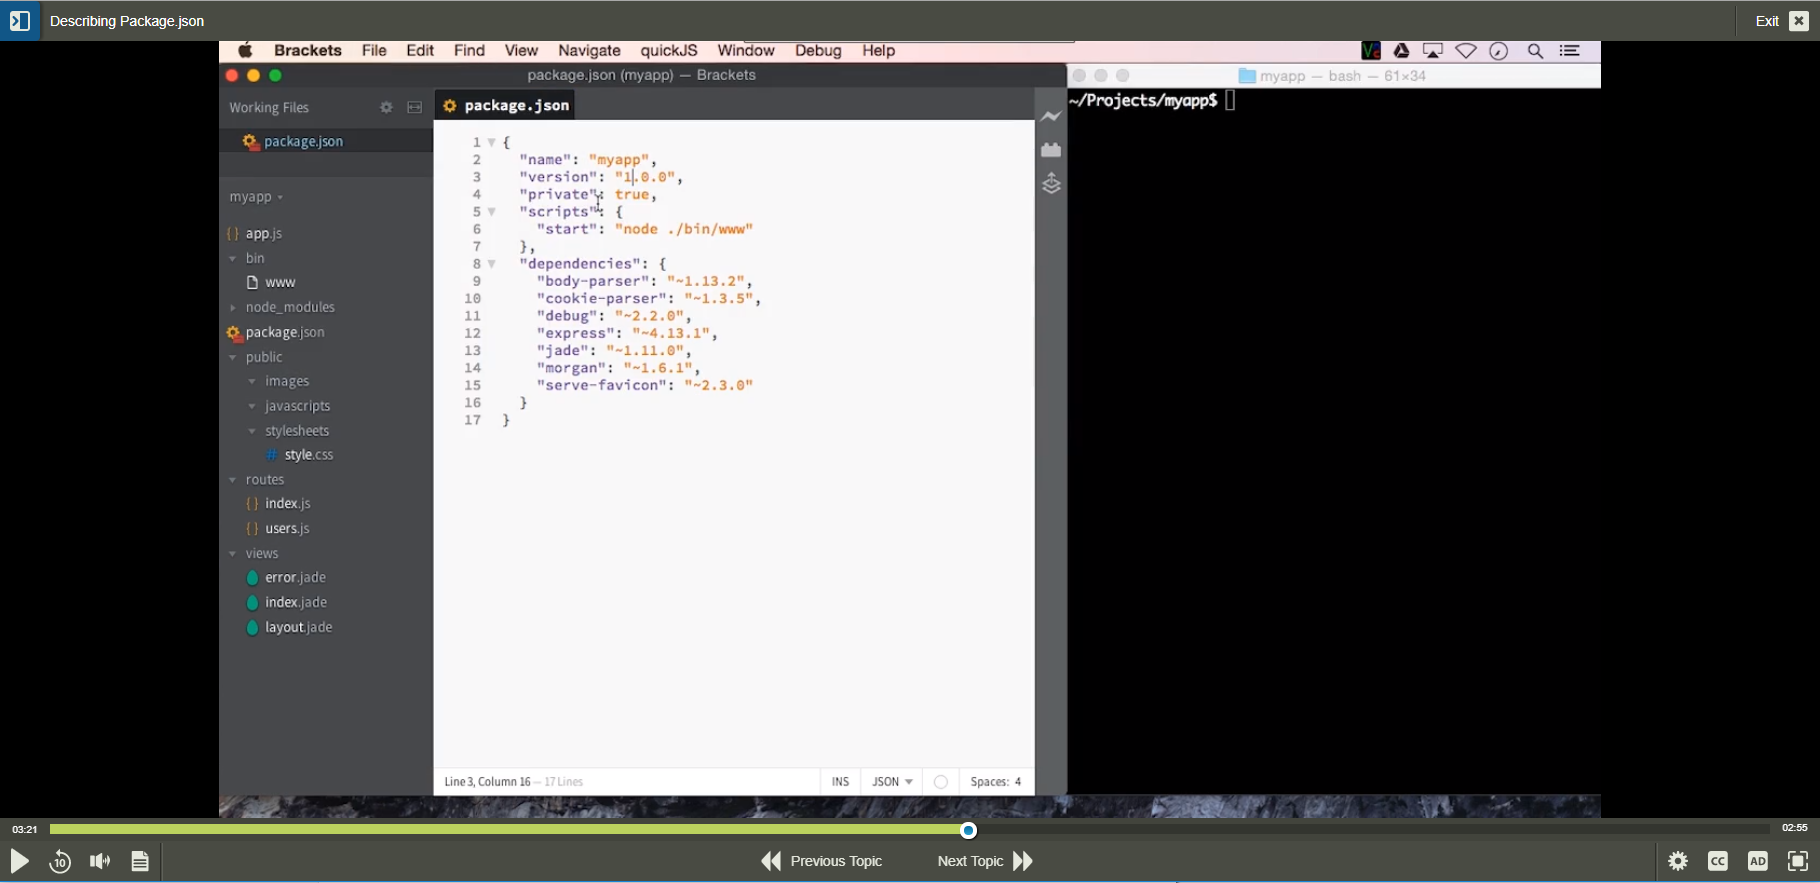Click the Brackets Live Preview lightning icon
The height and width of the screenshot is (883, 1820).
click(1051, 117)
